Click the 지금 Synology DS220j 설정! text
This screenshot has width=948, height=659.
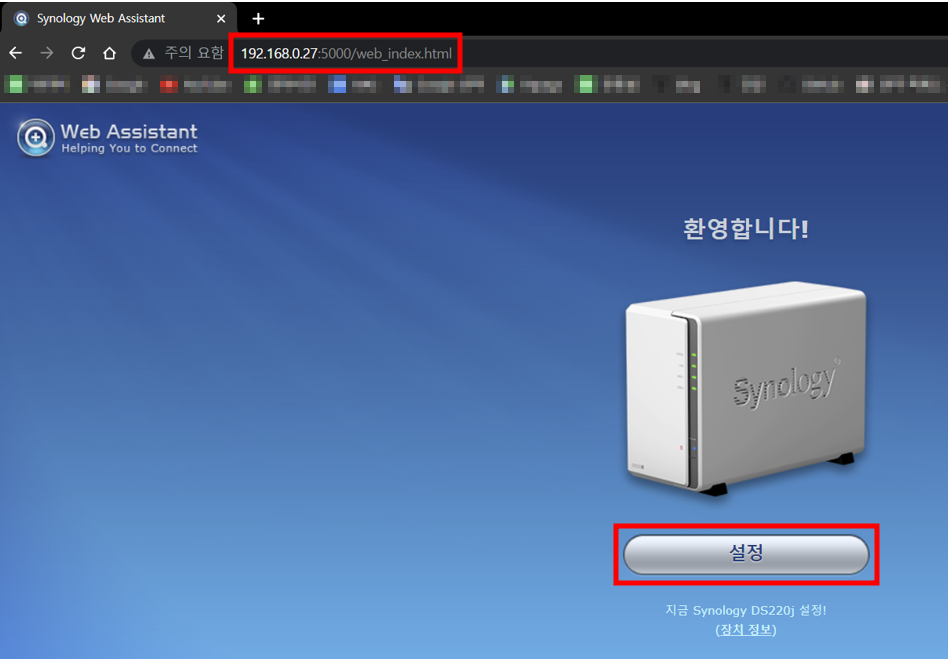click(x=746, y=610)
